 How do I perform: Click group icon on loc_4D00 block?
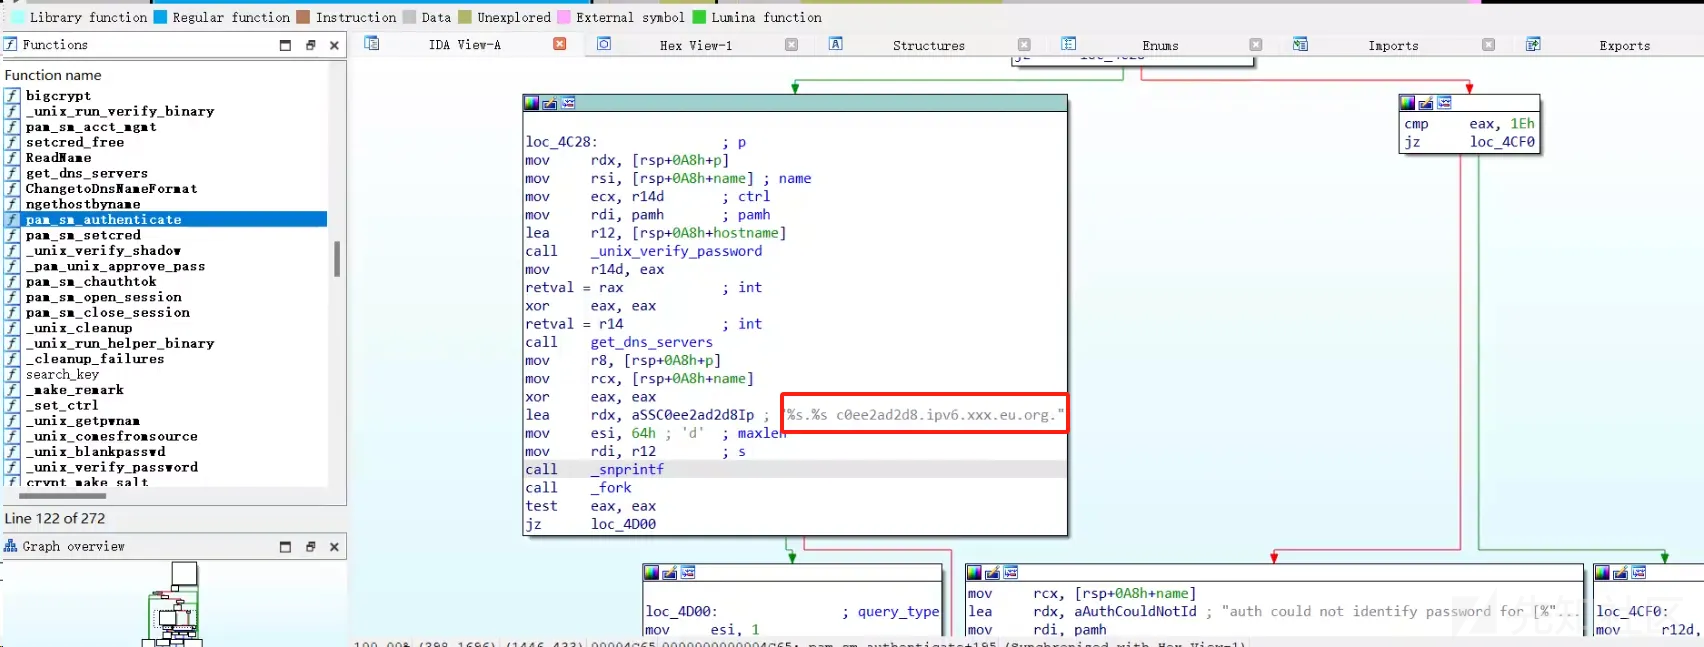(688, 573)
